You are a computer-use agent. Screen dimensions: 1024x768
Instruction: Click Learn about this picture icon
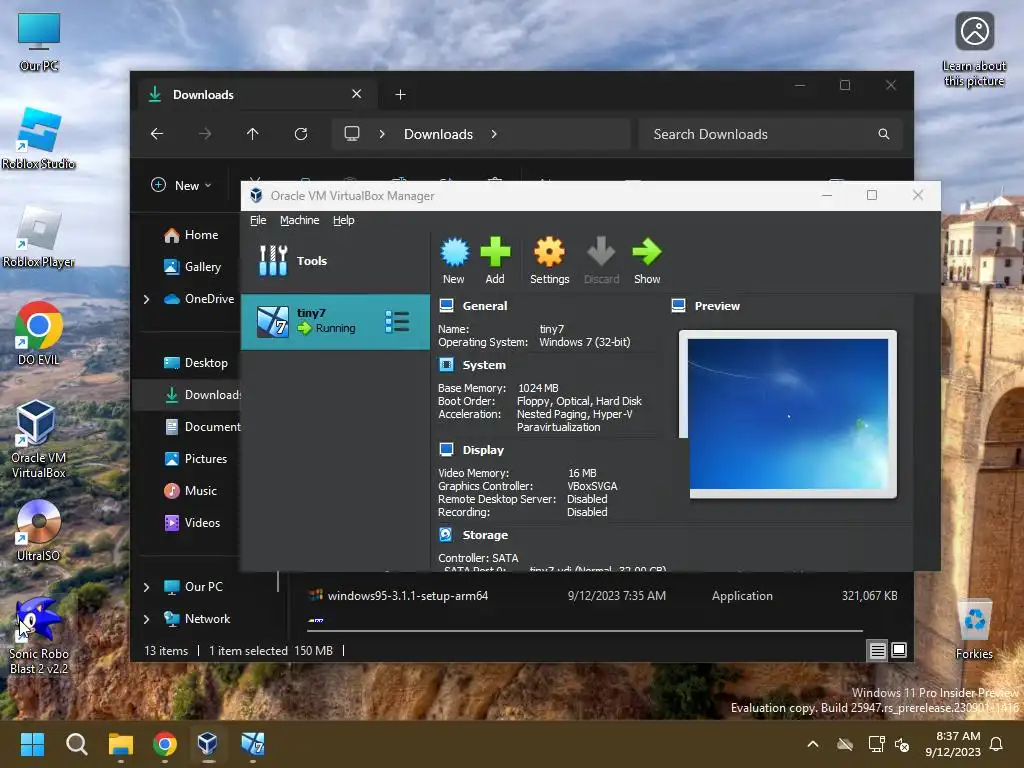(974, 50)
